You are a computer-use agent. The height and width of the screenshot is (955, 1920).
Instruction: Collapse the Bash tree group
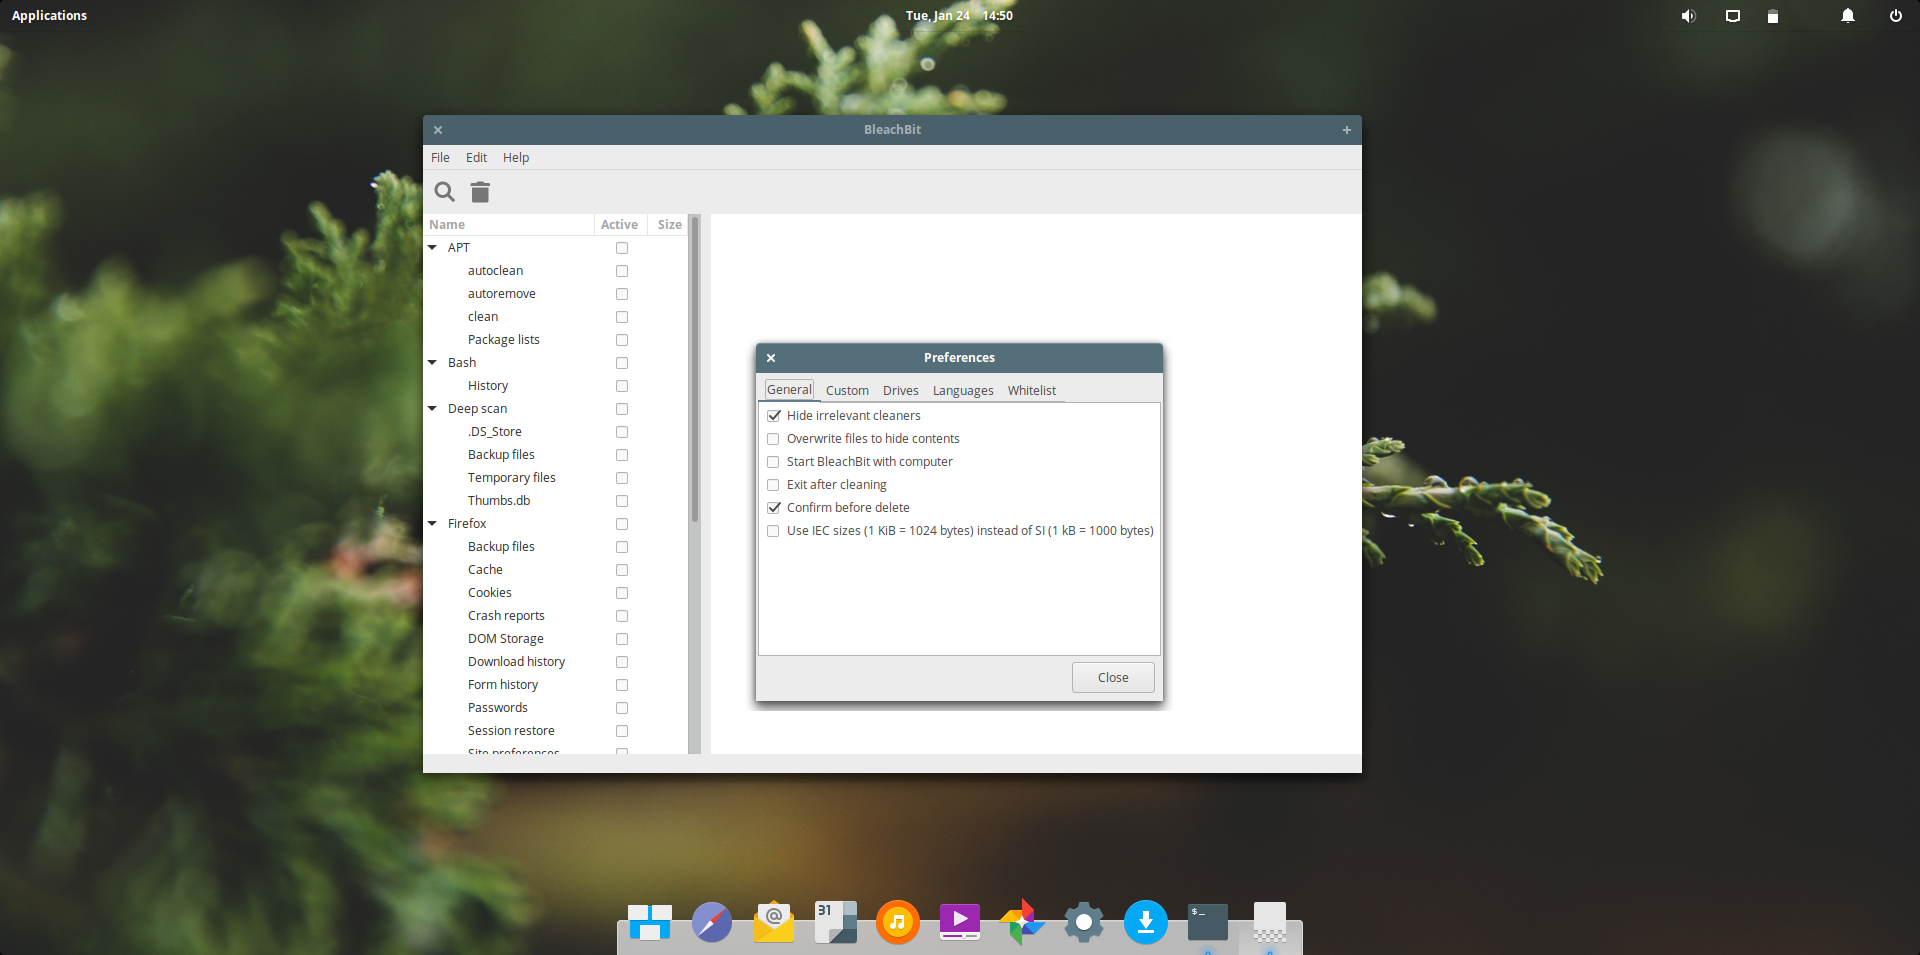433,363
